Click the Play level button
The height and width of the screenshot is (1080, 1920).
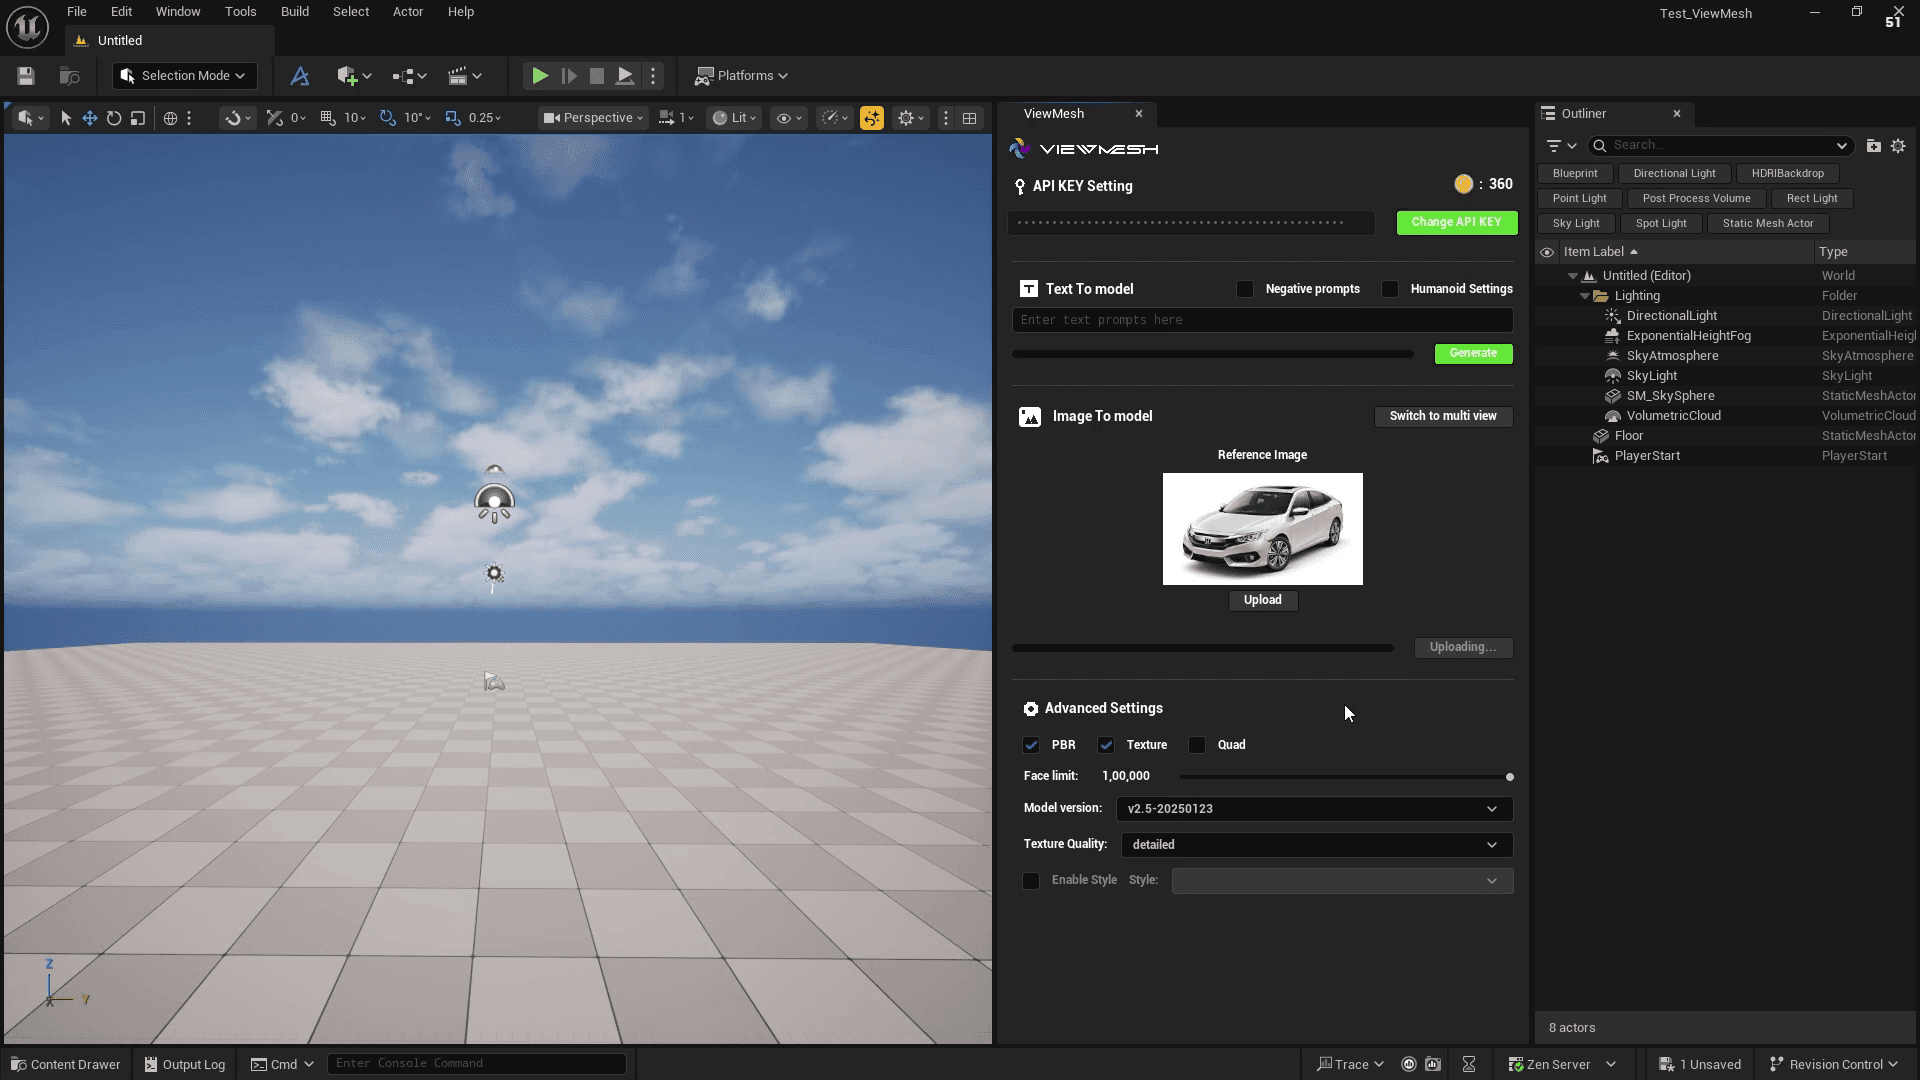pos(539,76)
